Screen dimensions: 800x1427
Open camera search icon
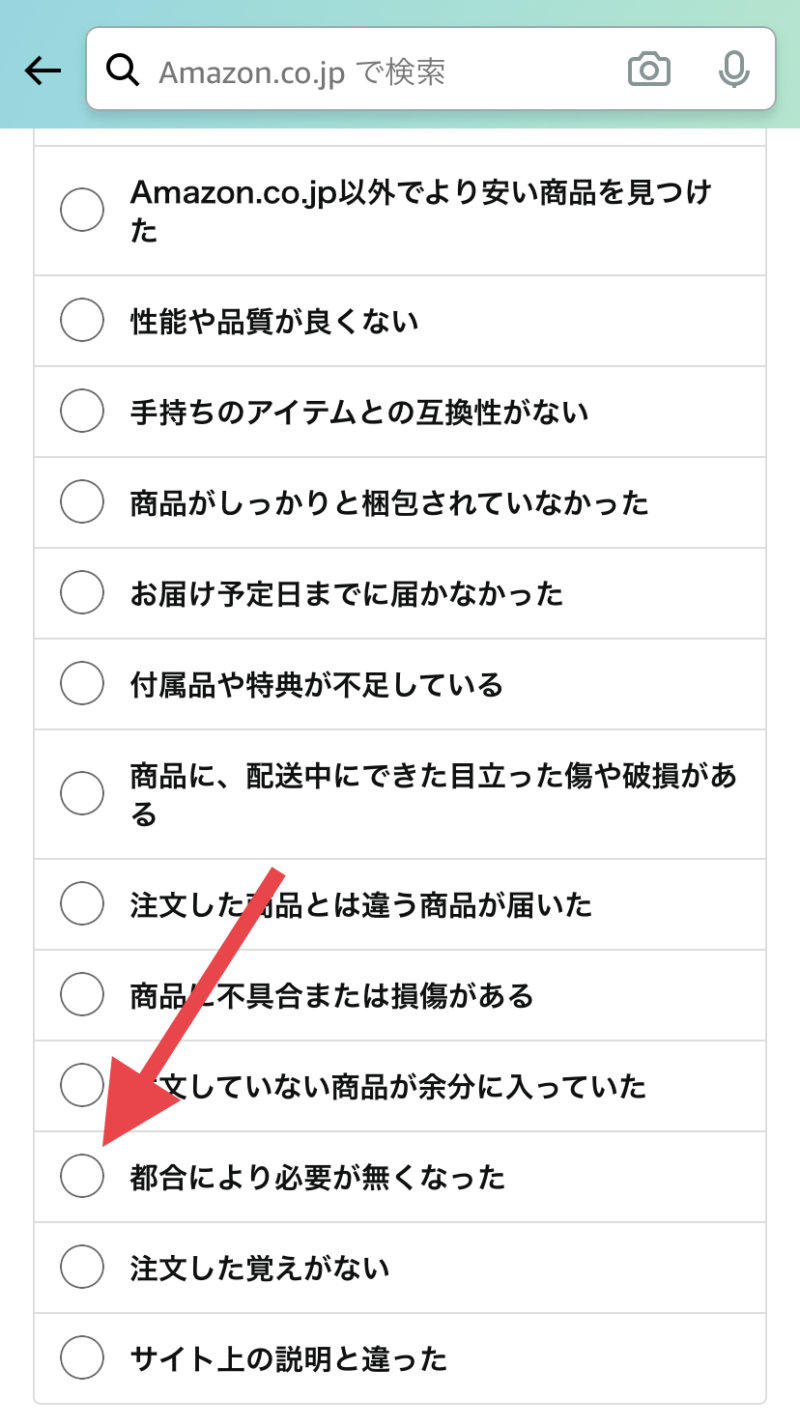tap(649, 70)
